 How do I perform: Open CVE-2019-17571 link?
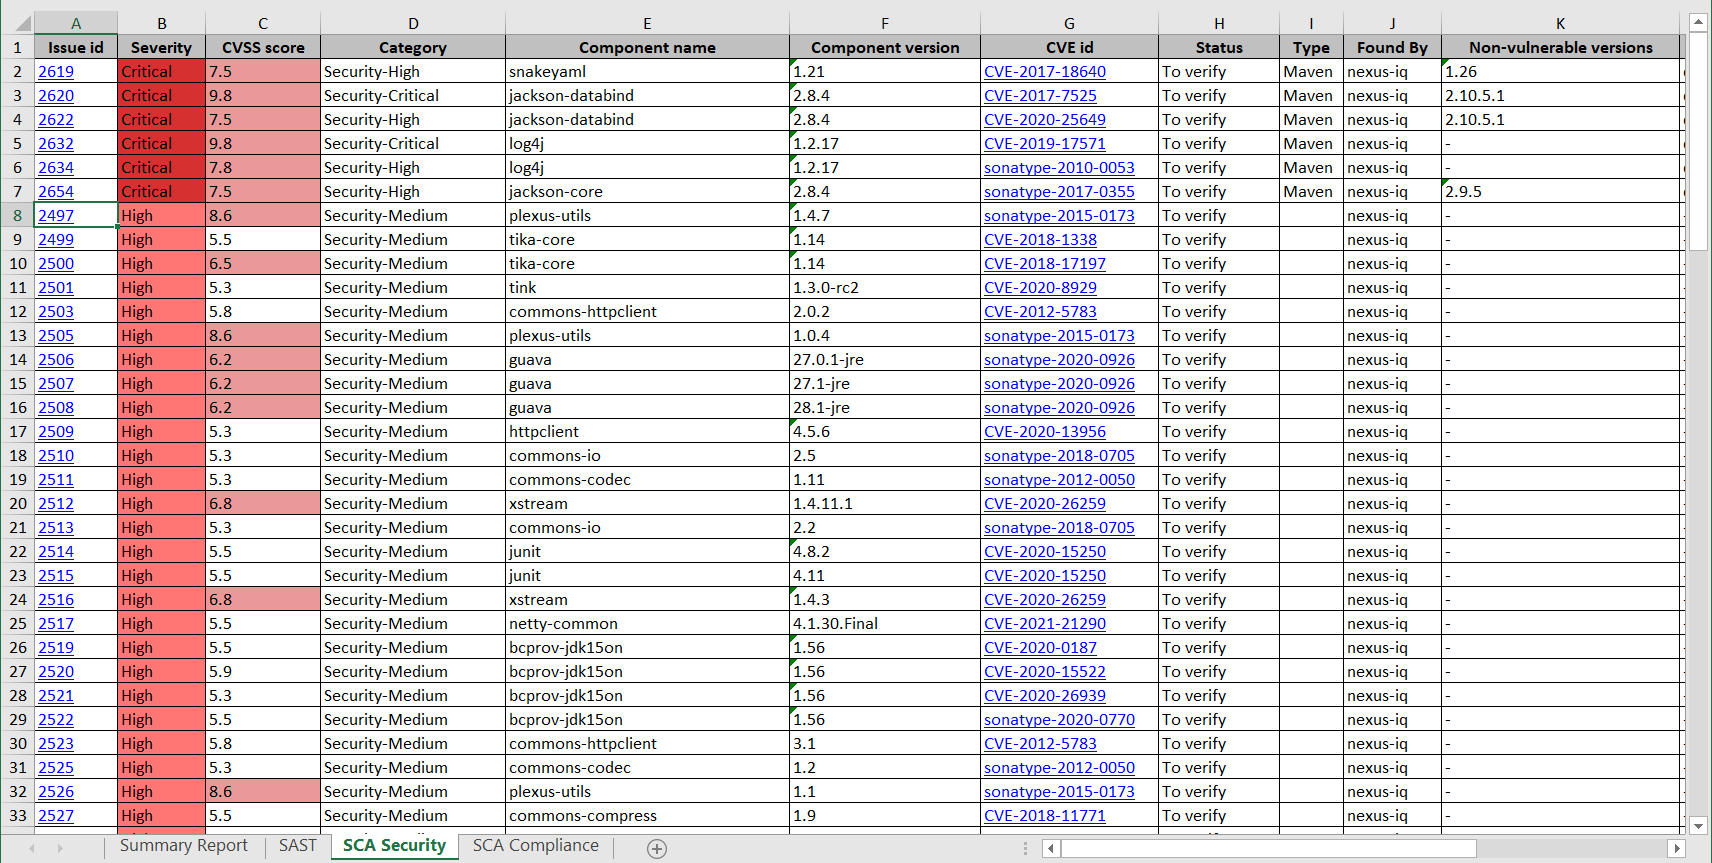coord(1045,144)
